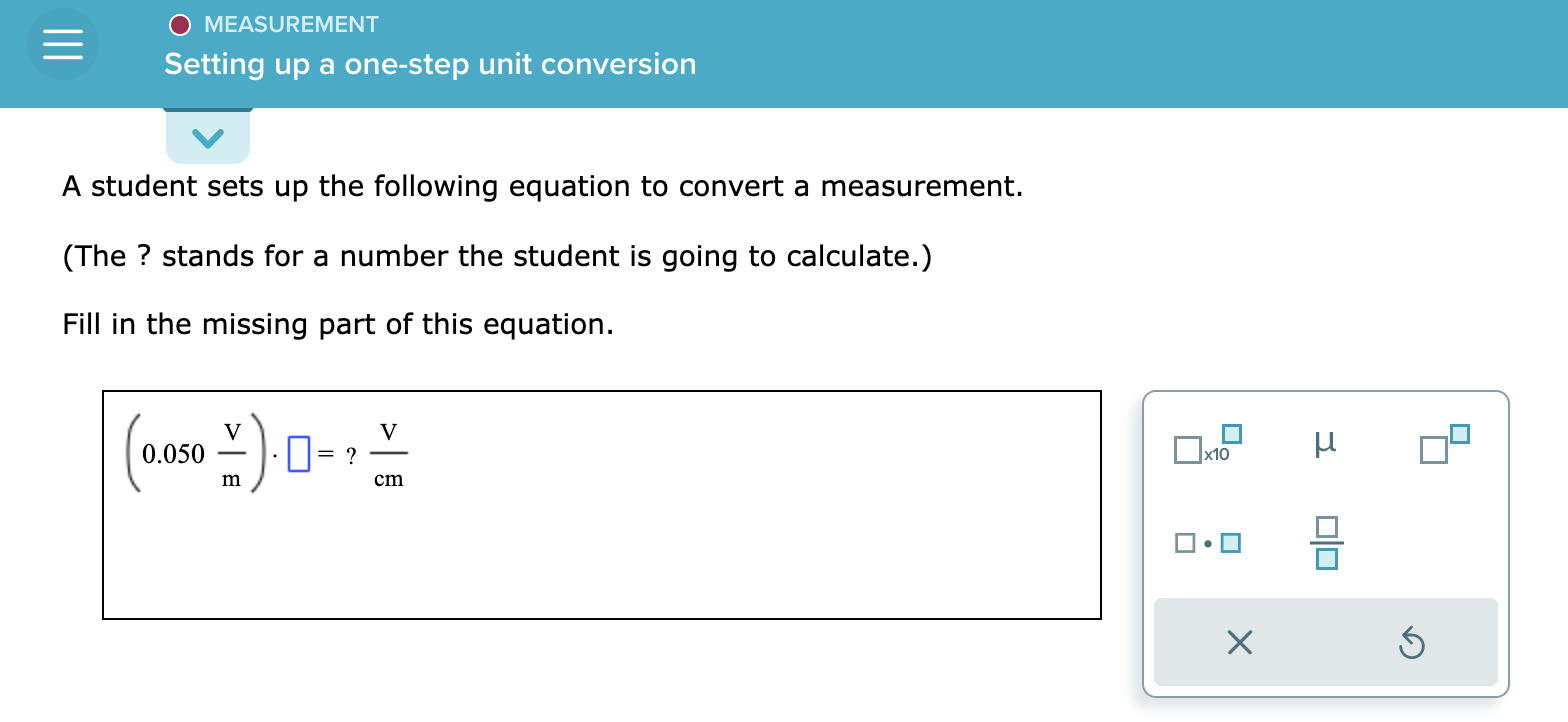Select the fraction template

pos(1326,541)
